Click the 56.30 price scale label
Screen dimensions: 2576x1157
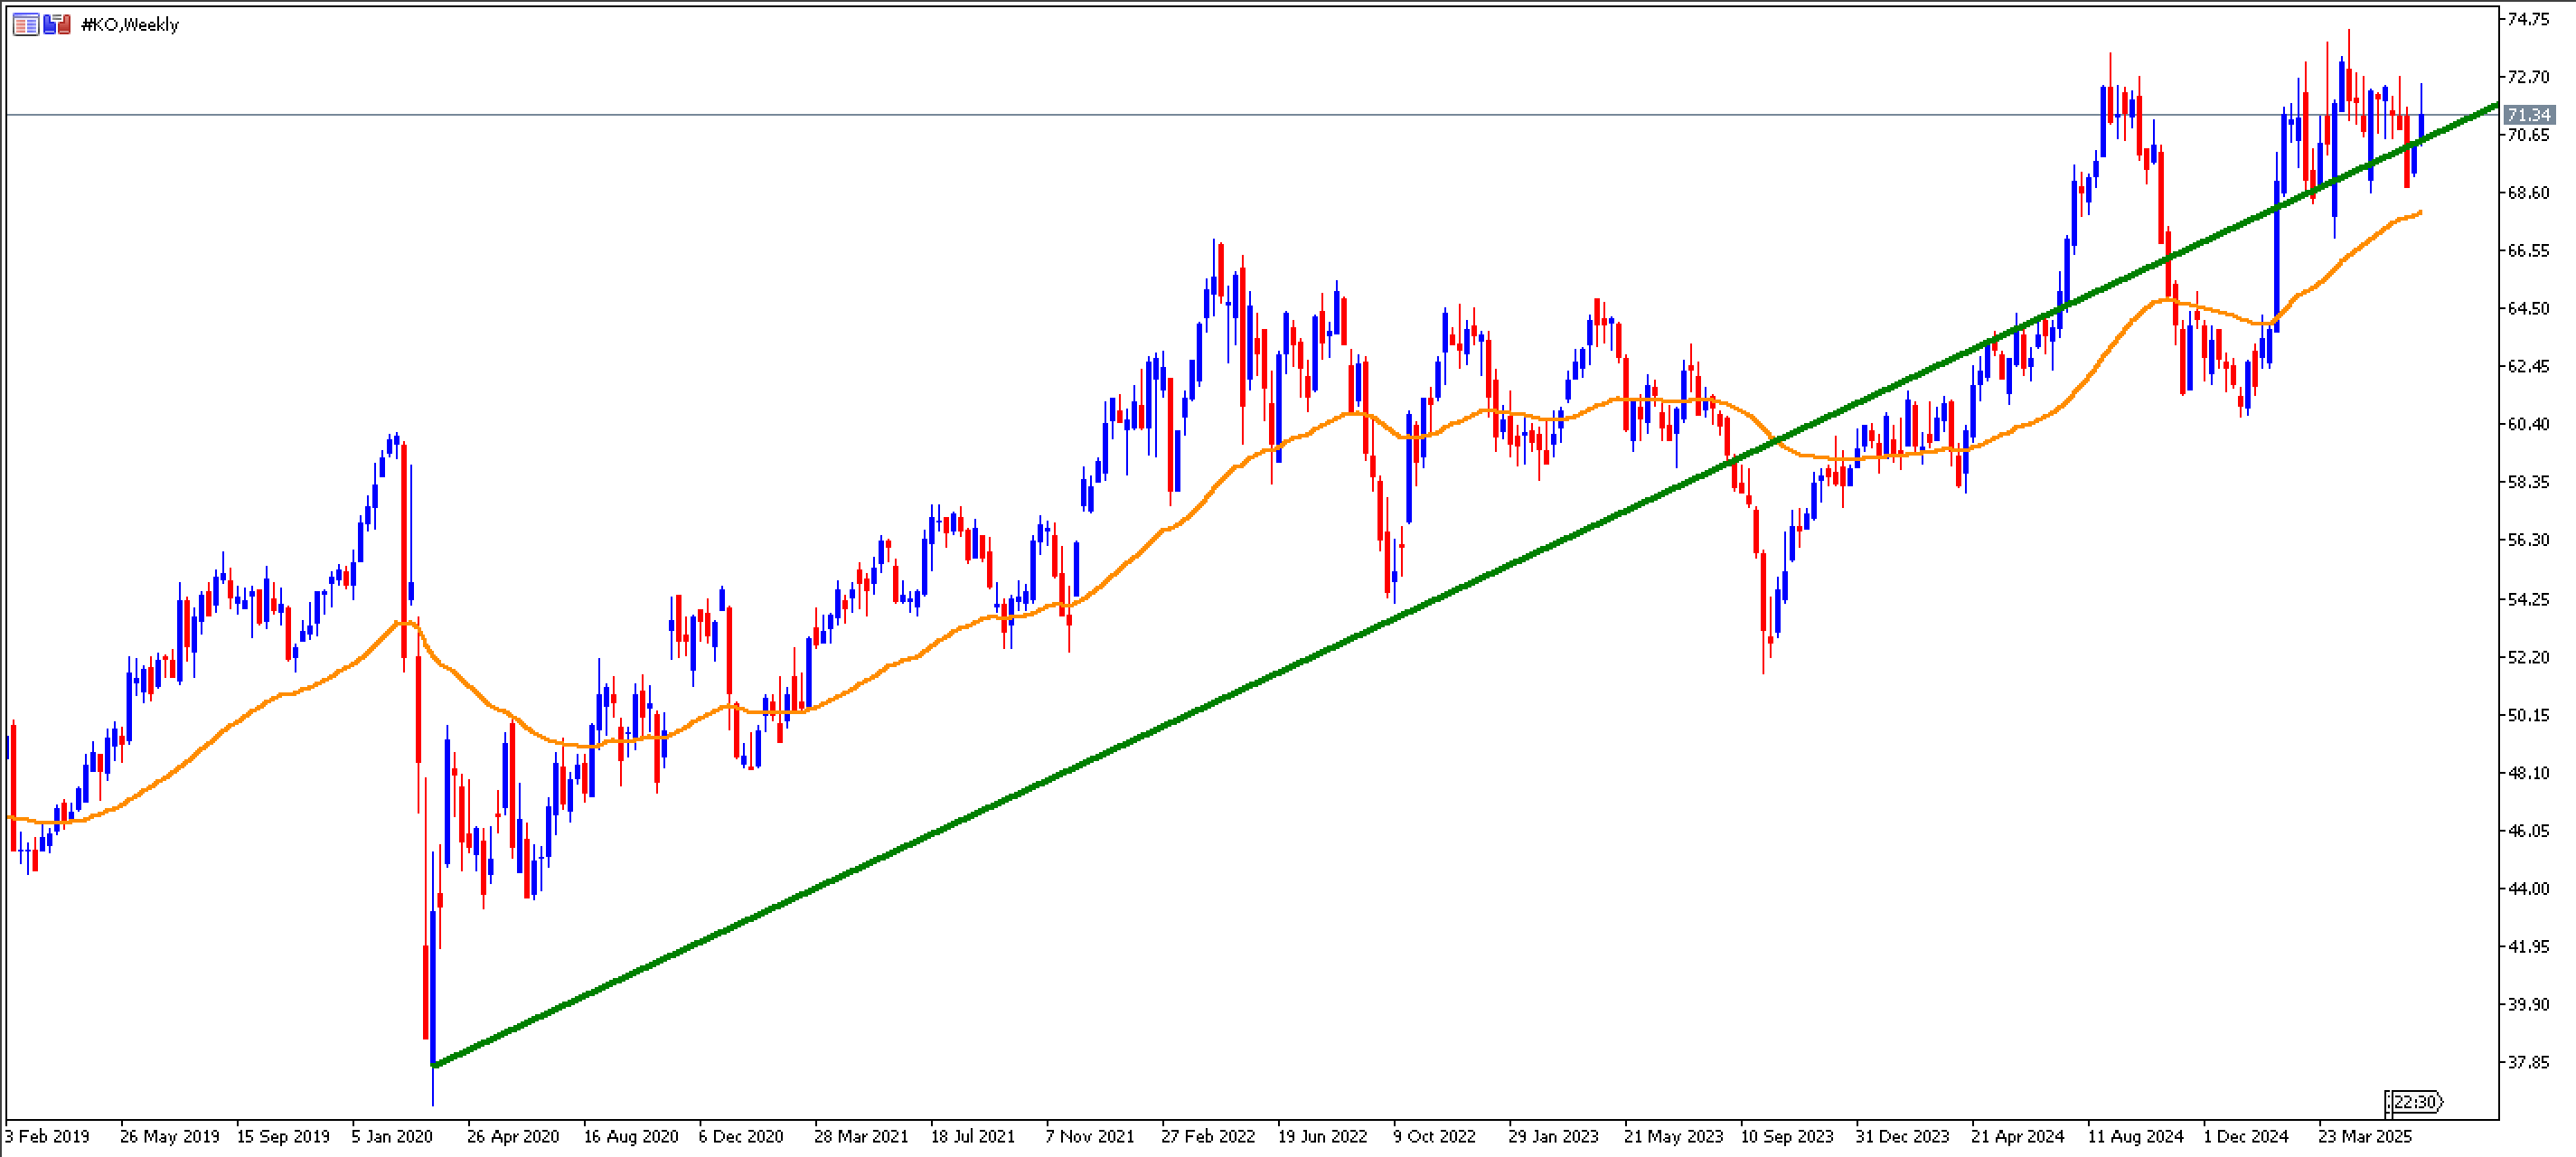(x=2529, y=540)
